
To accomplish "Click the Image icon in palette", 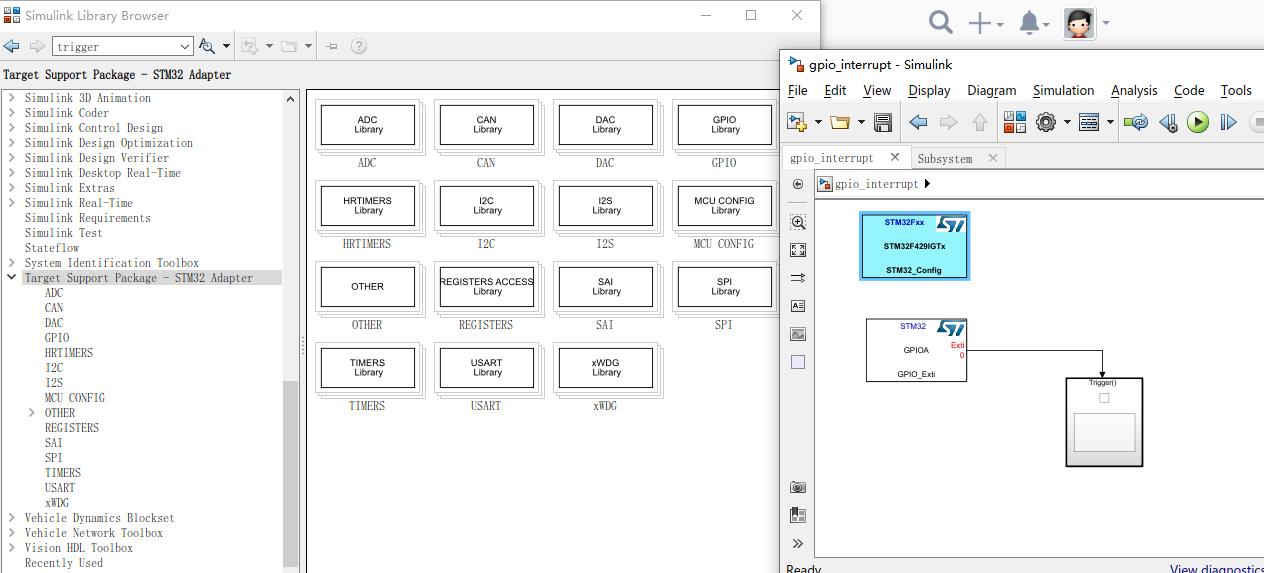I will pyautogui.click(x=797, y=334).
